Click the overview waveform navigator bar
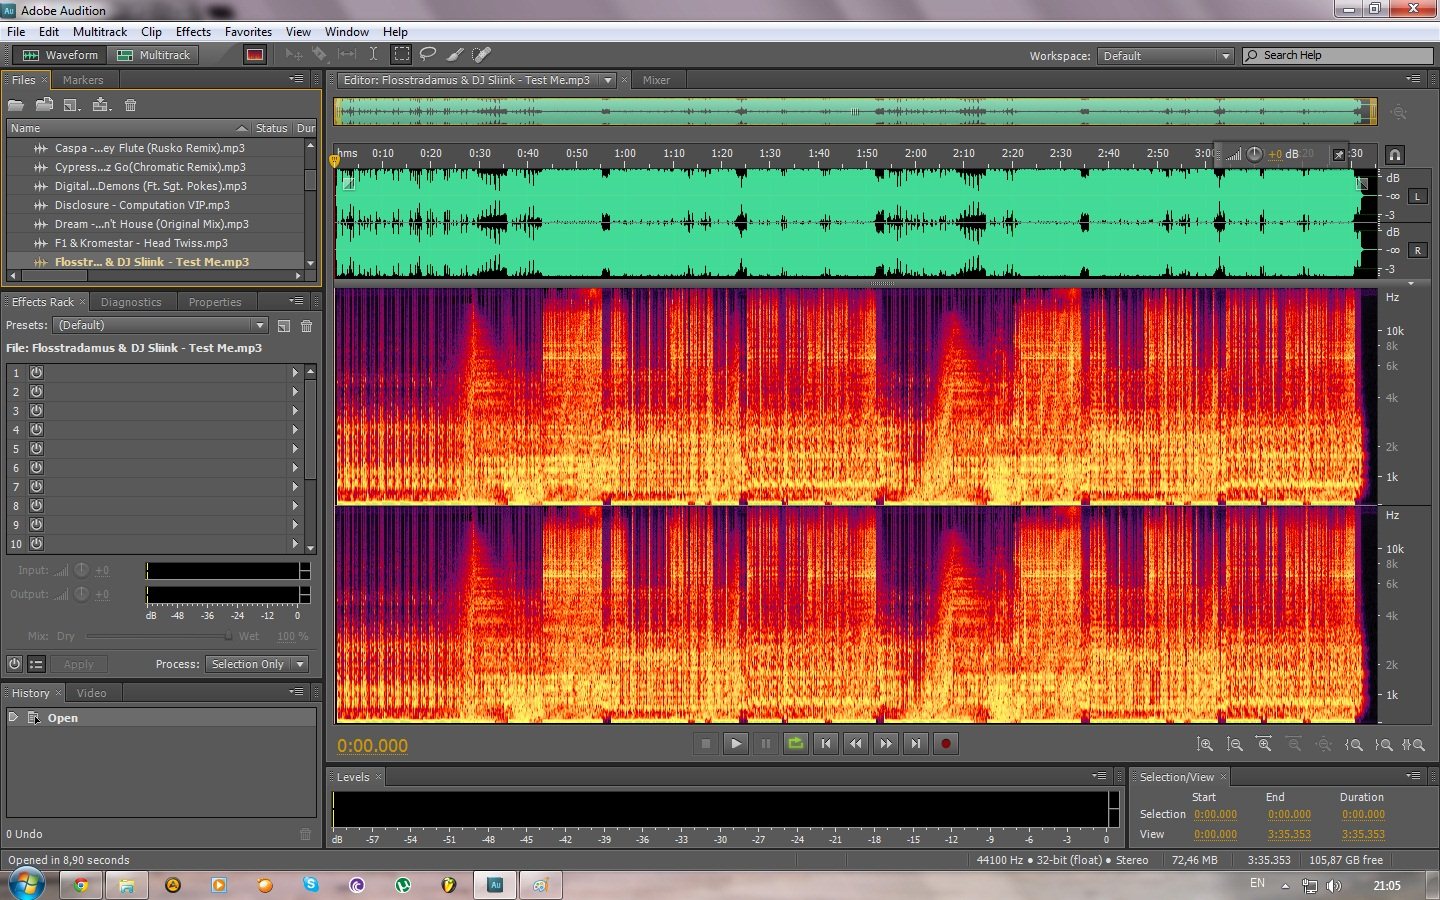 click(855, 111)
